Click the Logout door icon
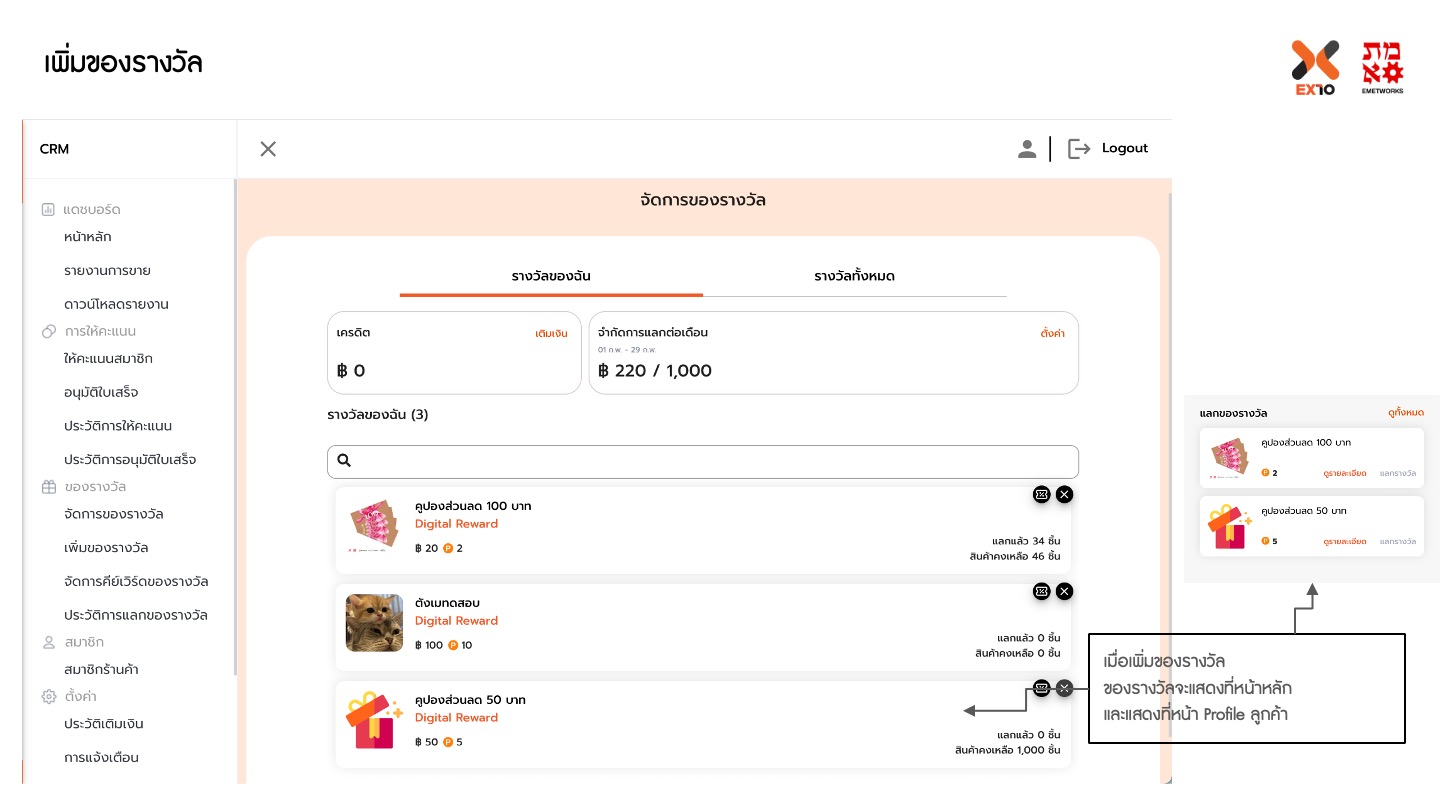Screen dimensions: 1440x810 (1079, 149)
